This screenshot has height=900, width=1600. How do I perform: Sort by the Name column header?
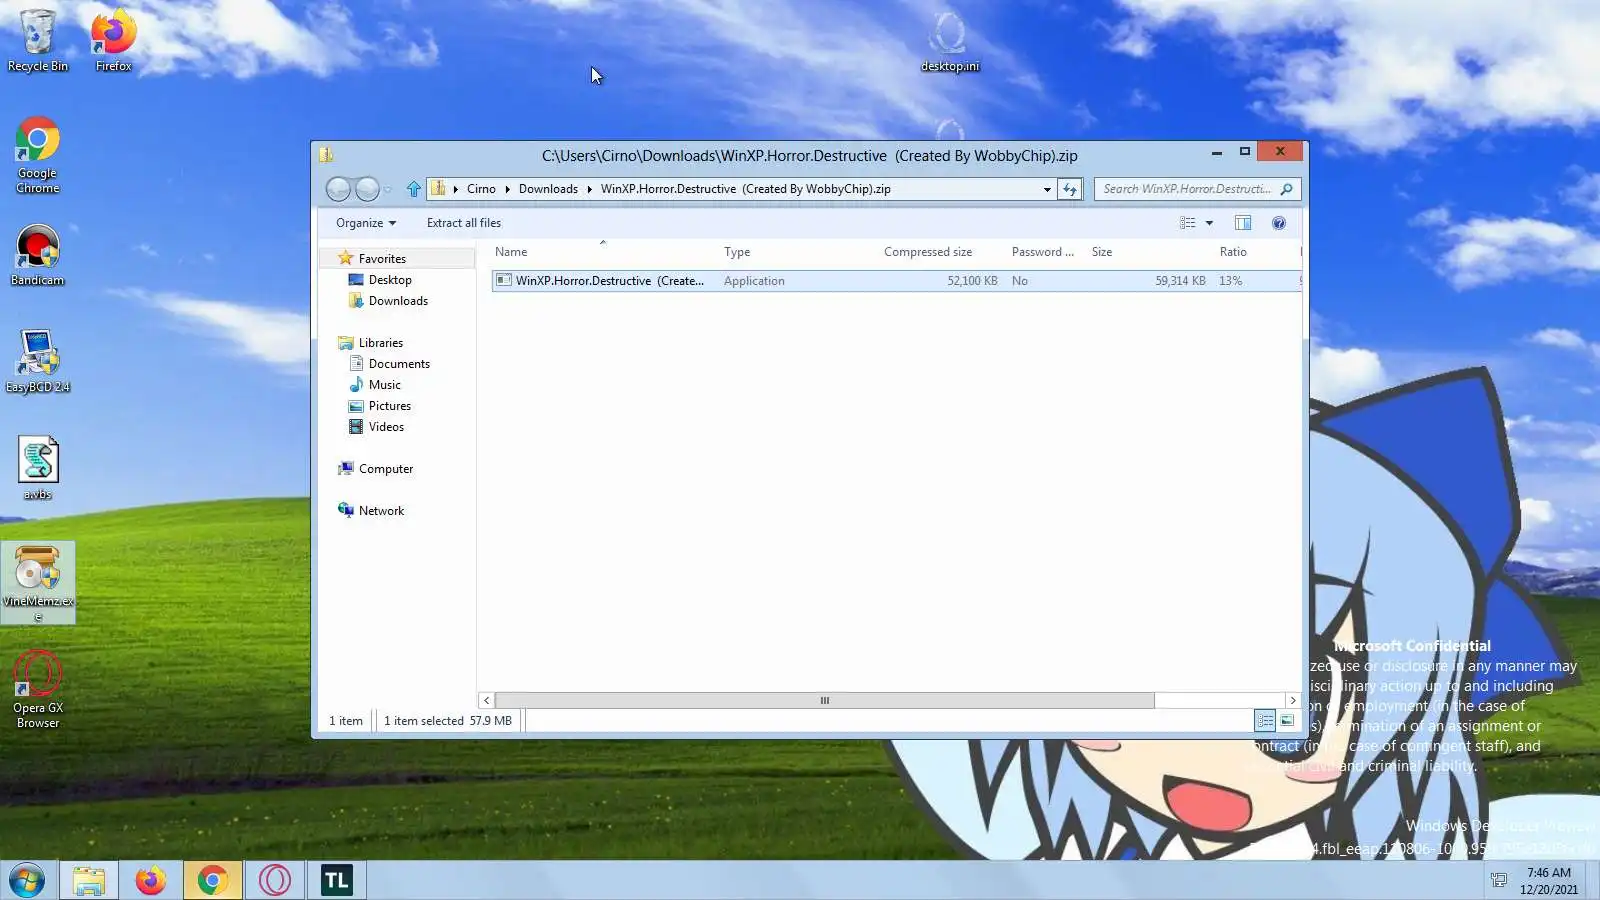point(602,252)
